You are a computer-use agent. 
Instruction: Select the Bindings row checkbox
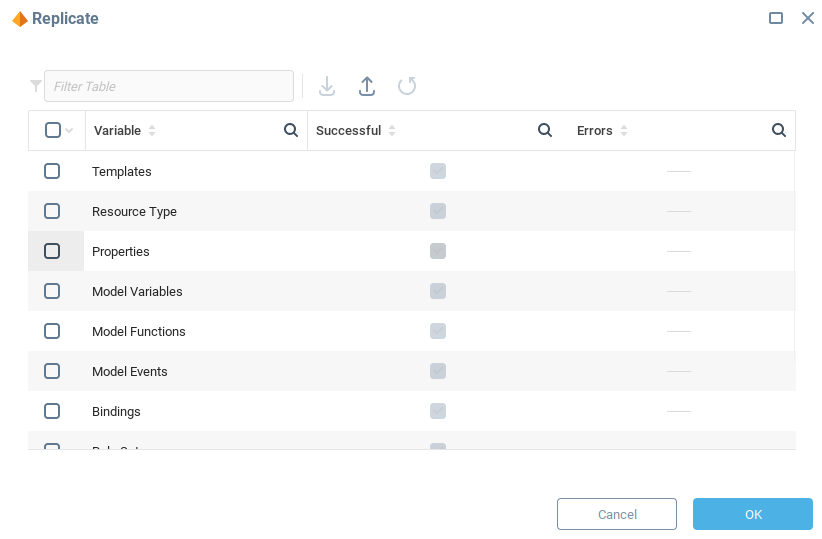point(52,411)
